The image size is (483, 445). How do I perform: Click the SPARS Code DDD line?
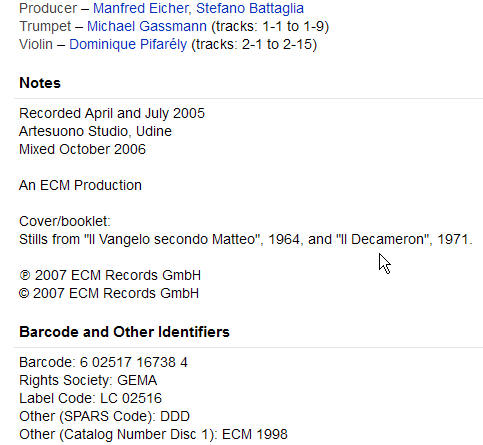click(x=104, y=416)
